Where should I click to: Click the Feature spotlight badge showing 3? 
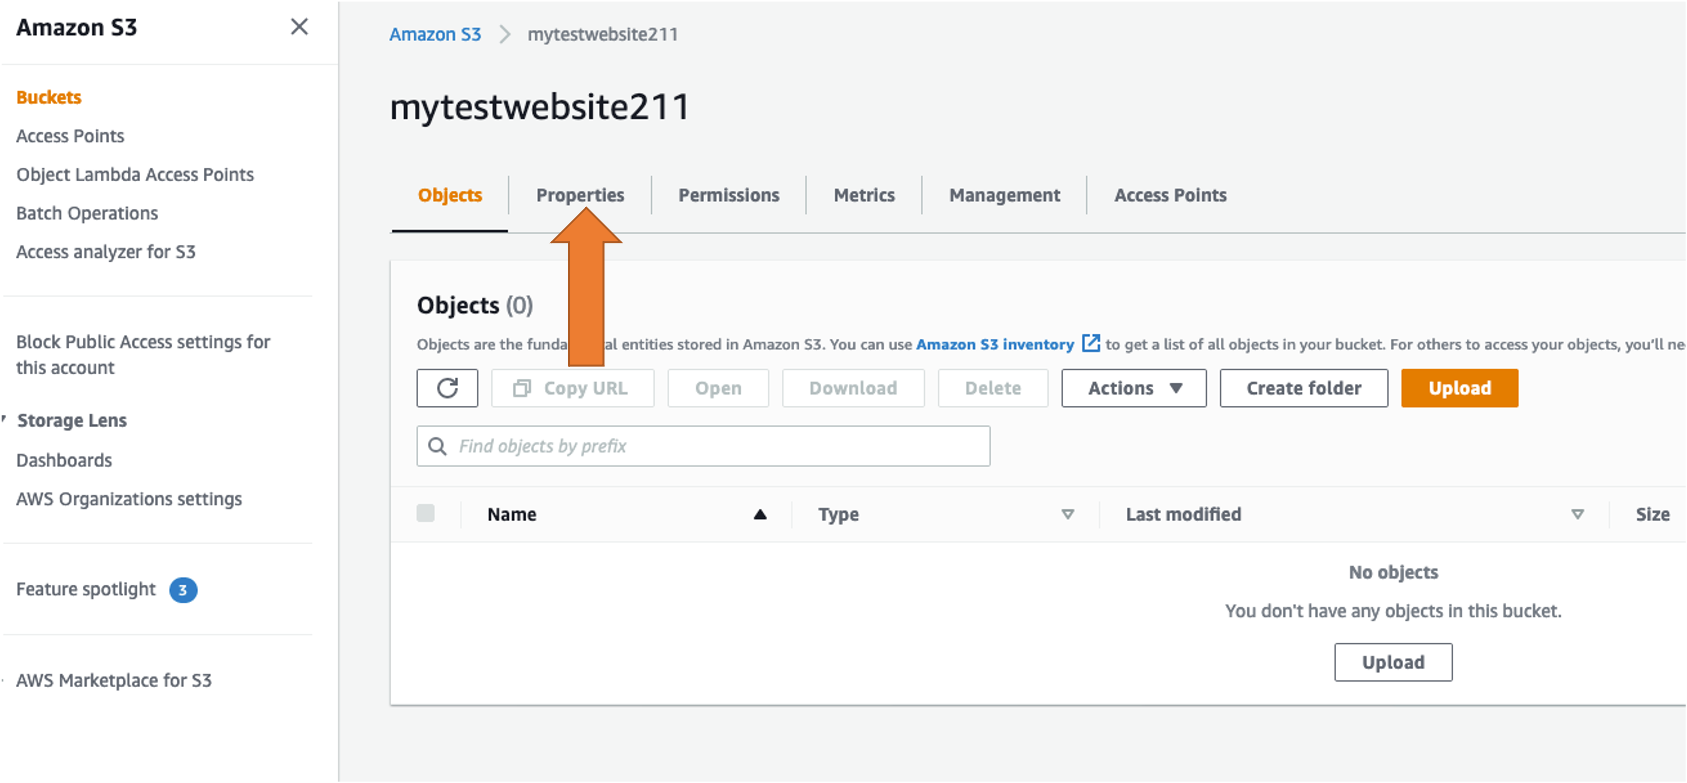[183, 590]
